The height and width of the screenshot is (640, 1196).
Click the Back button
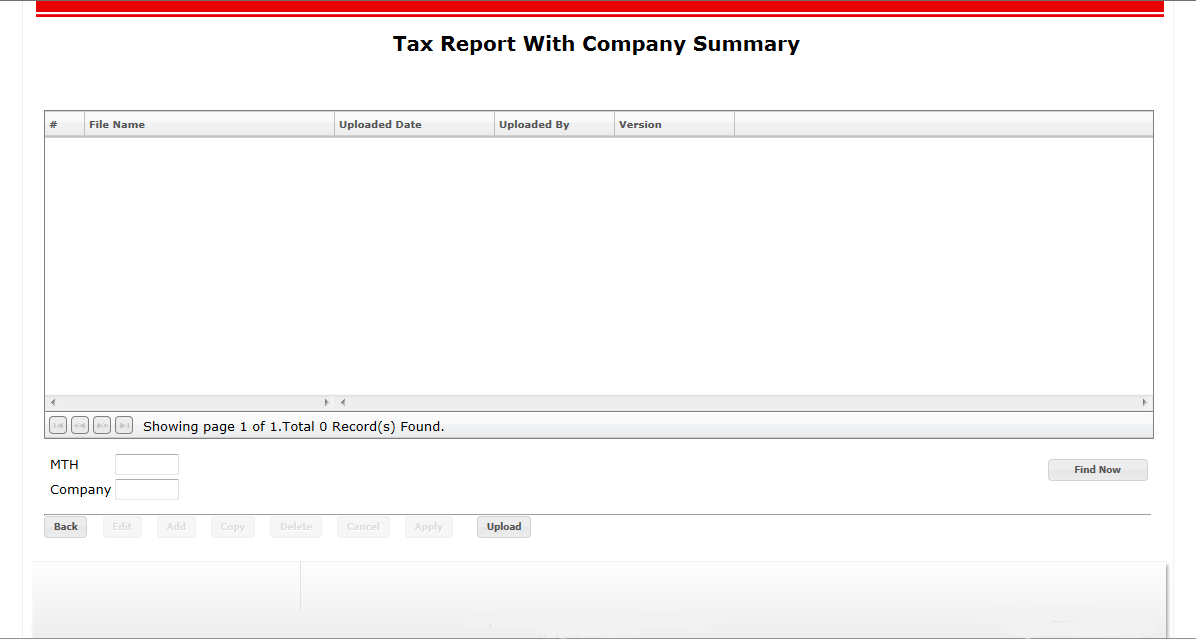tap(66, 527)
